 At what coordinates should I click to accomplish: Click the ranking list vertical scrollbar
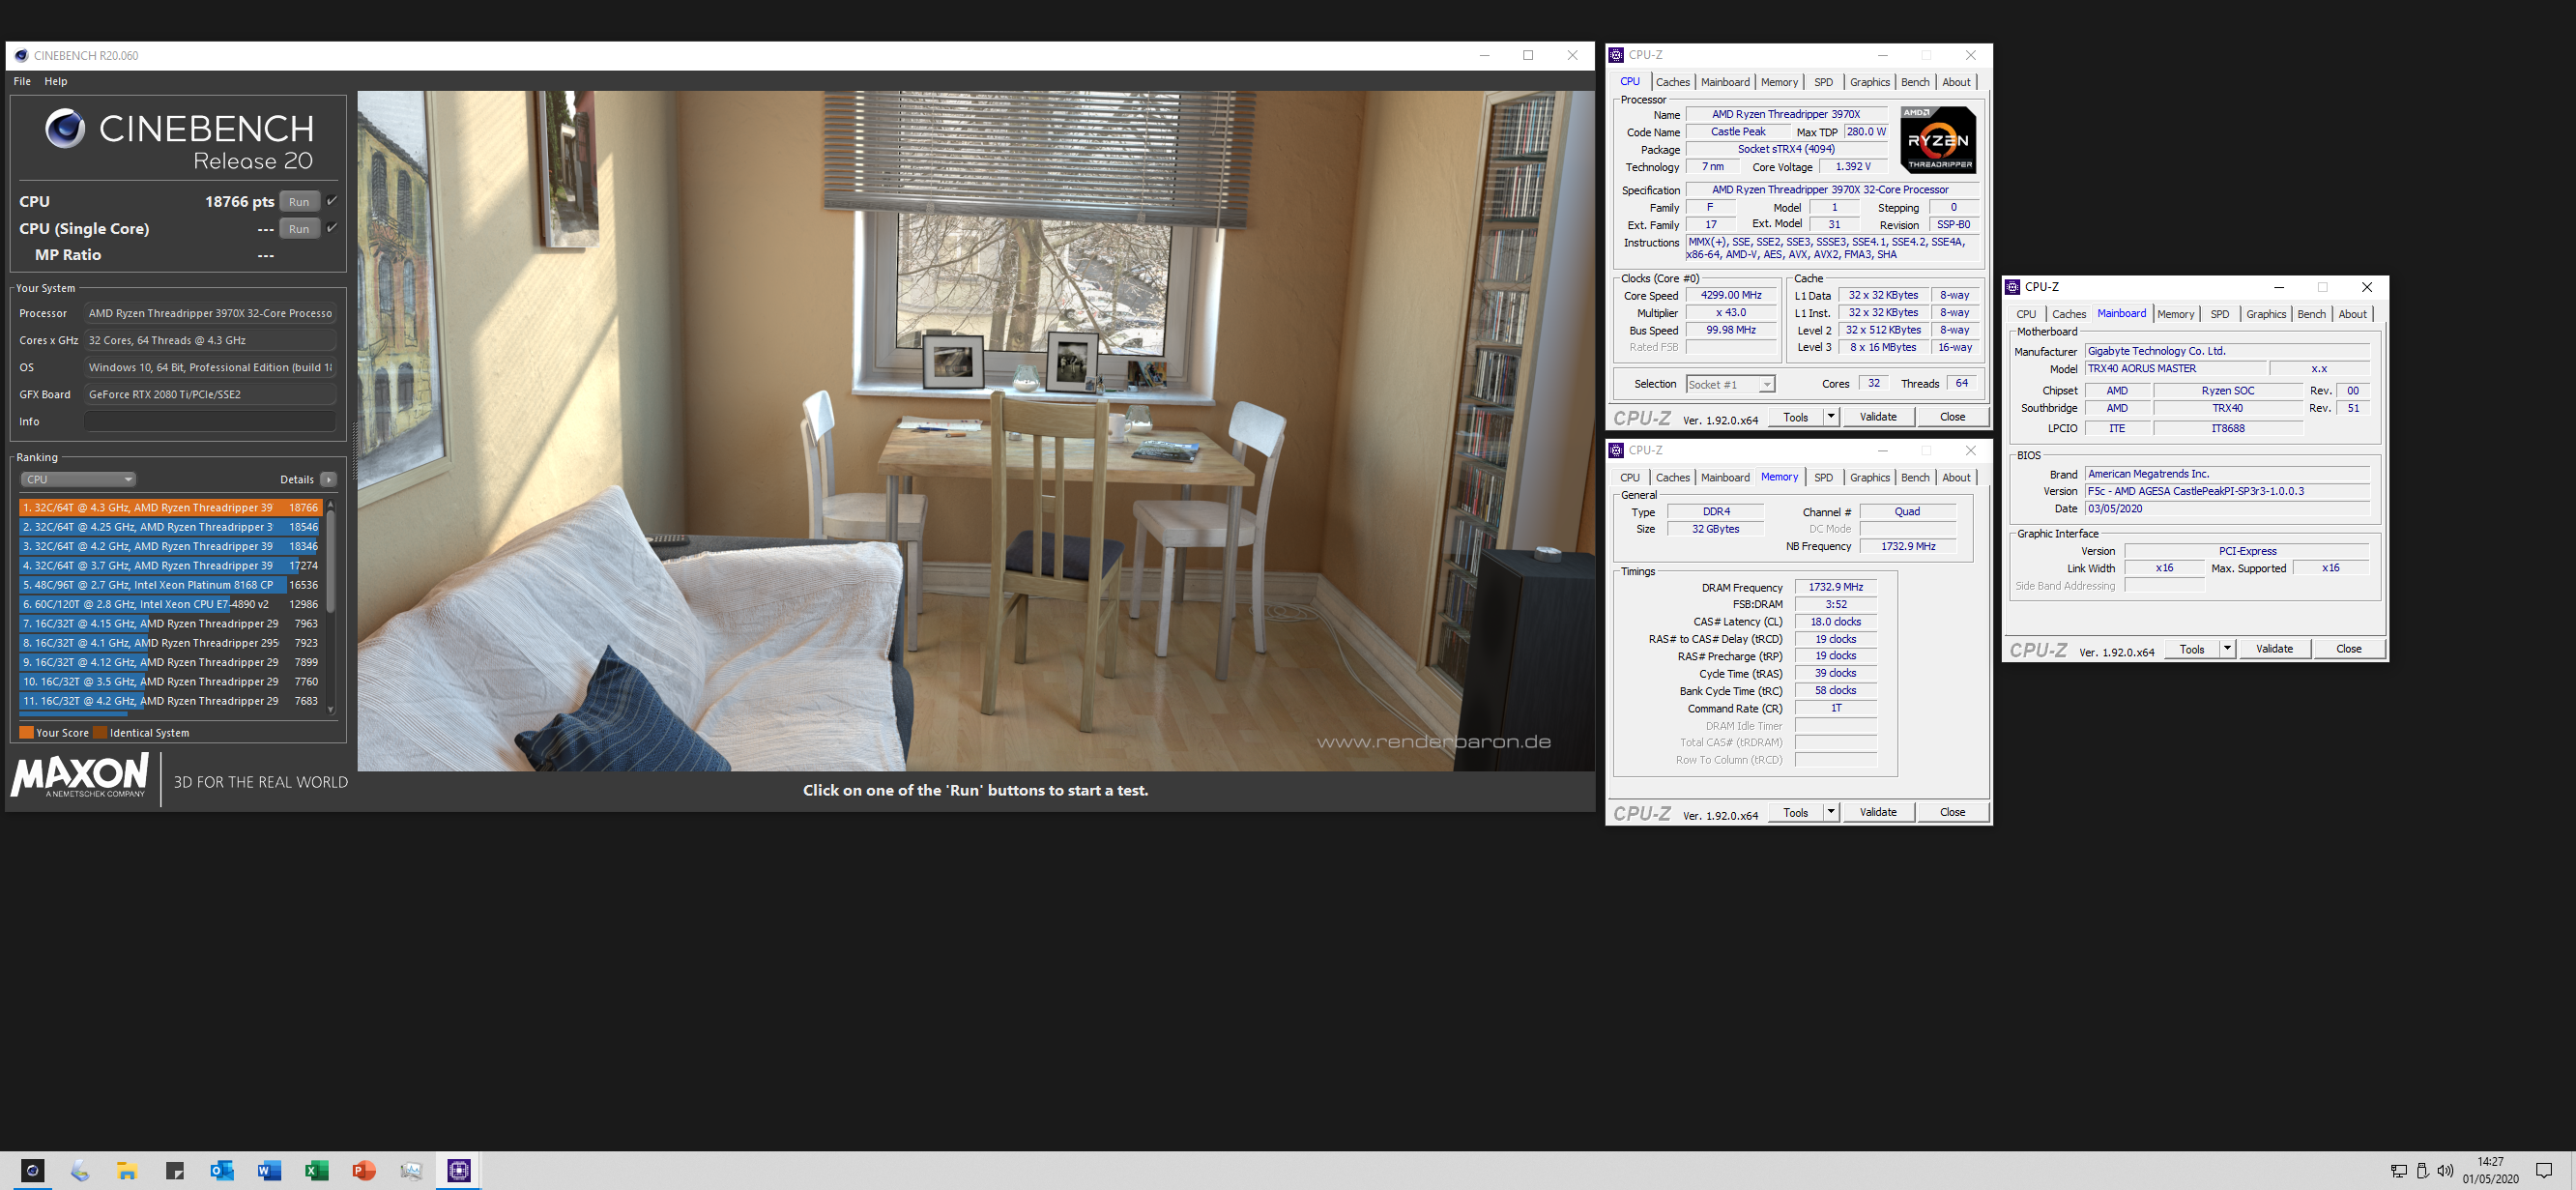330,560
